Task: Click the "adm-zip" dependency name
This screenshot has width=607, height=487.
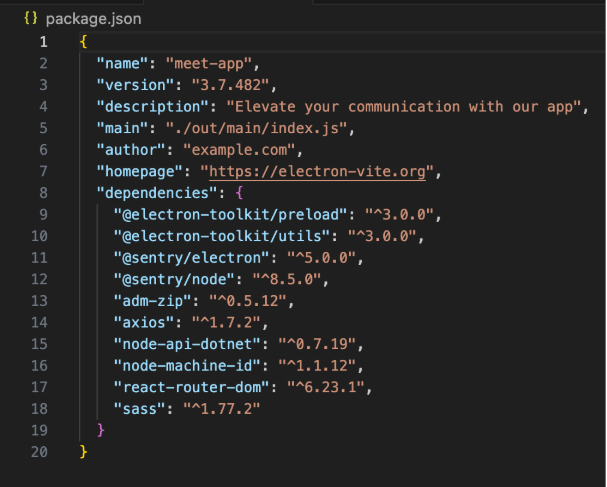Action: tap(153, 301)
